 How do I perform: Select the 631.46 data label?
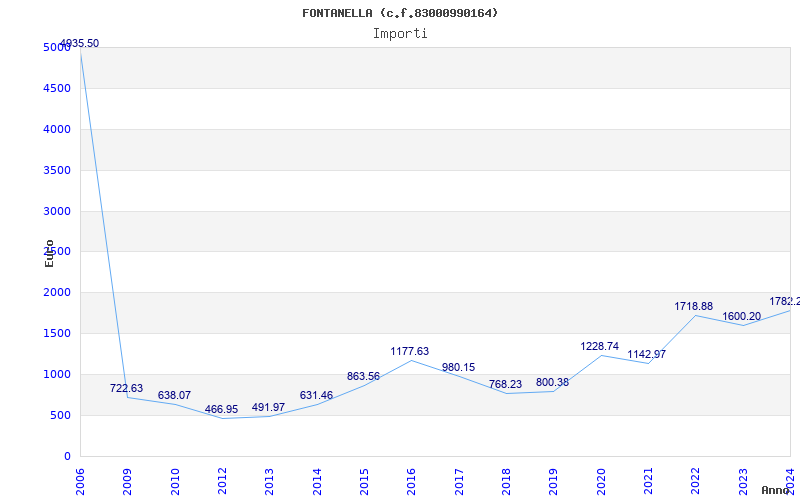(316, 395)
